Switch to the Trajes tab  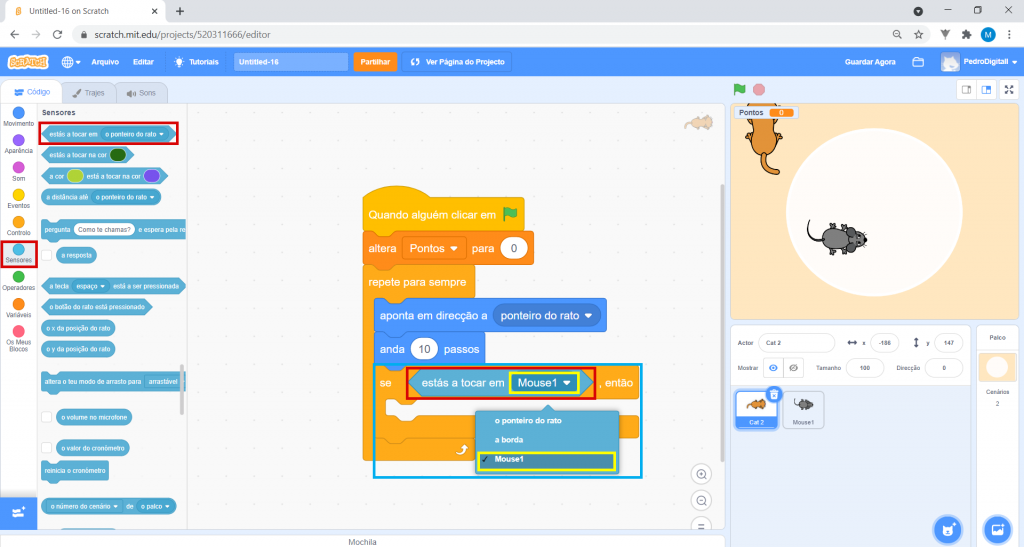(88, 93)
